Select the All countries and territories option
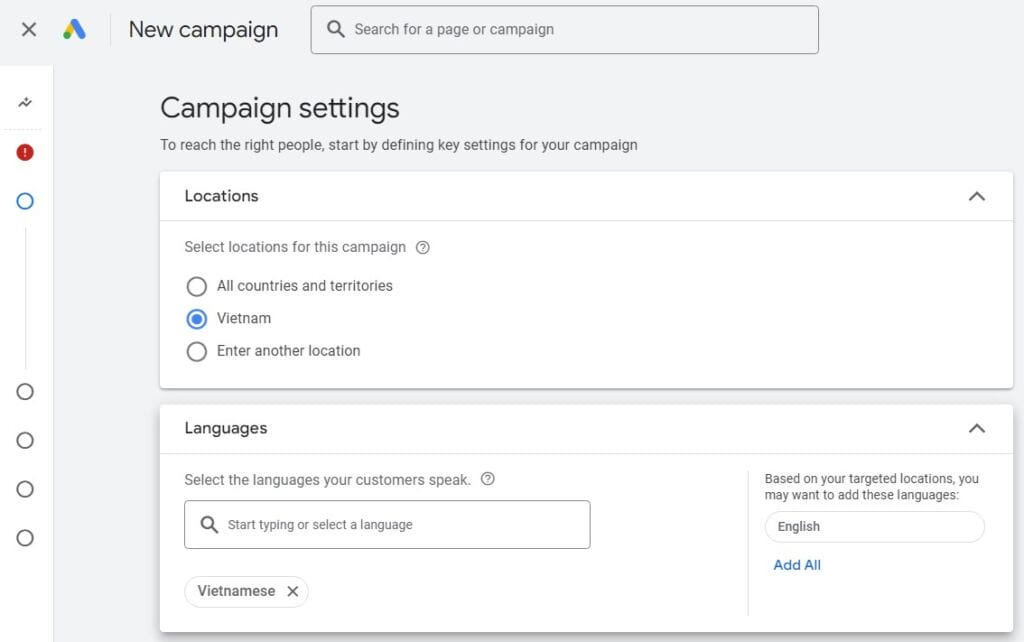 click(197, 286)
